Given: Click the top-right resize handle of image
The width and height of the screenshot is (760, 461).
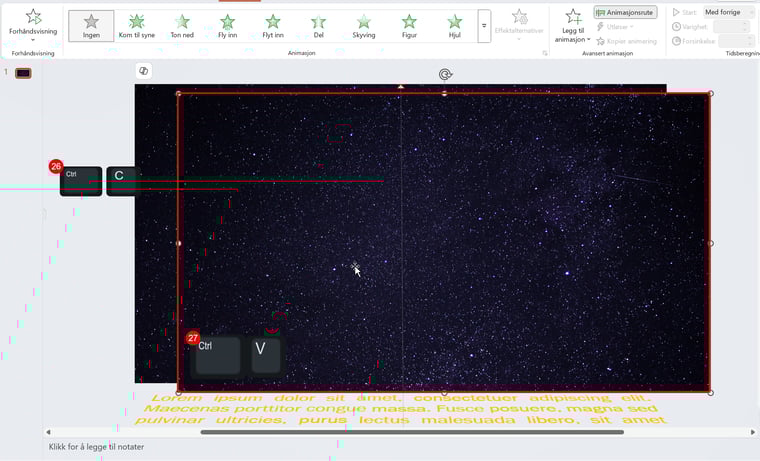Looking at the screenshot, I should pos(711,93).
